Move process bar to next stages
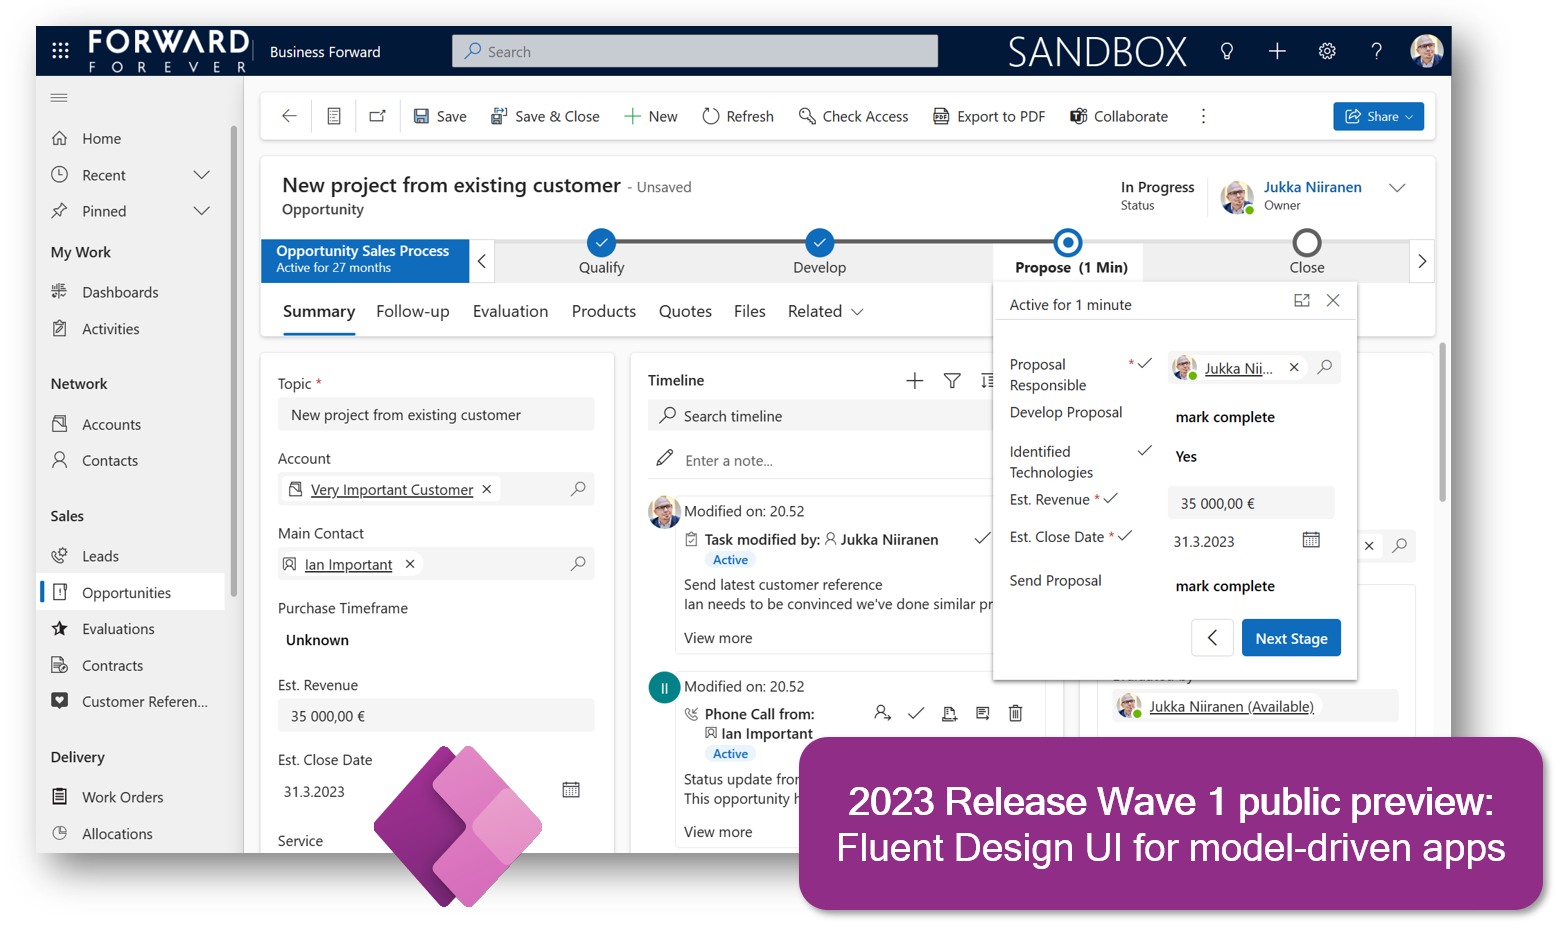 [x=1422, y=261]
